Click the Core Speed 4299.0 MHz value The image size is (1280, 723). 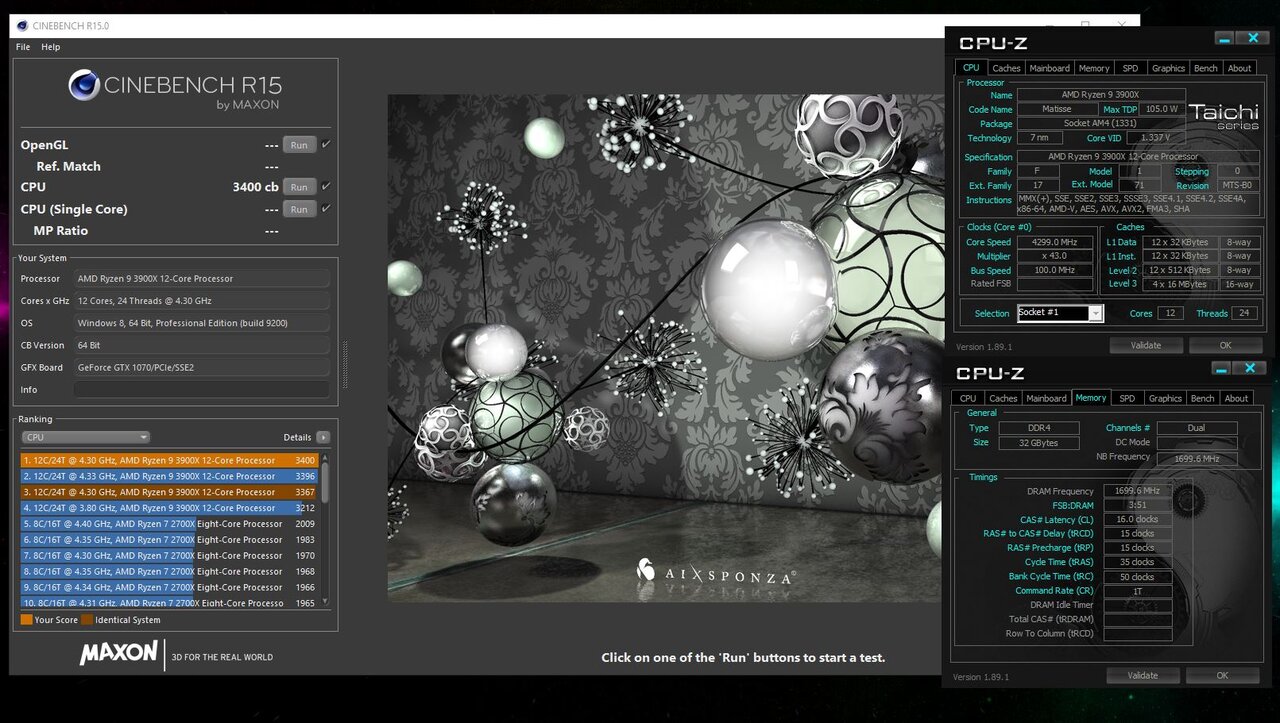coord(1055,242)
